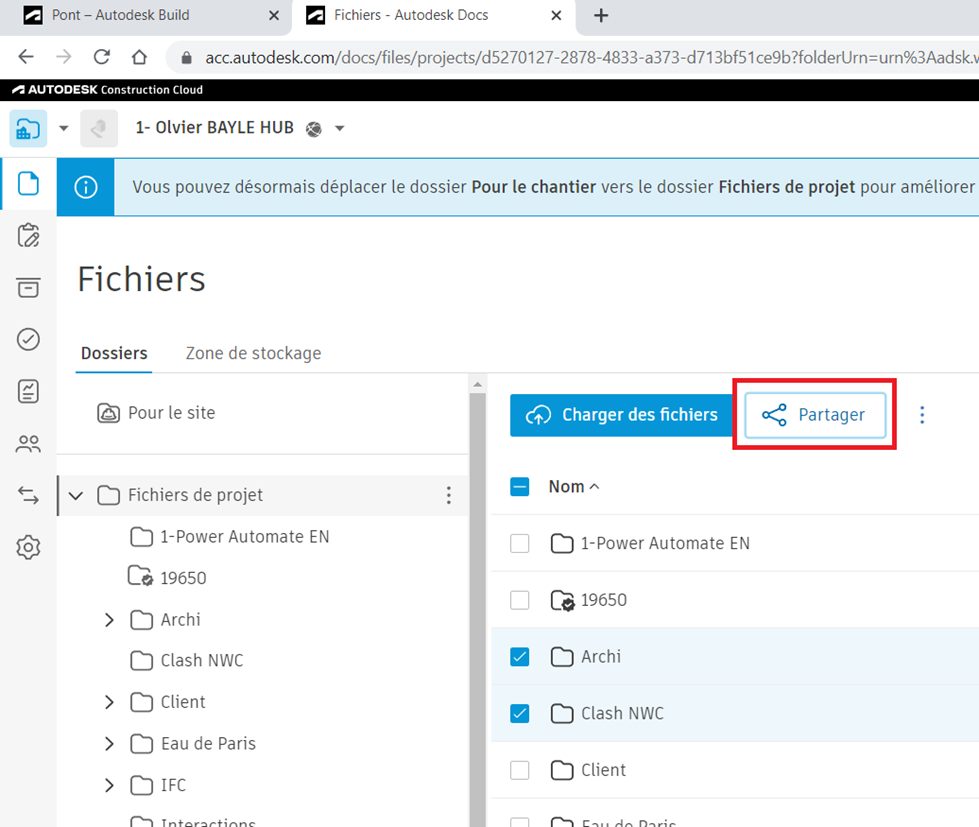The height and width of the screenshot is (827, 979).
Task: Switch to the Dossiers tab
Action: (114, 353)
